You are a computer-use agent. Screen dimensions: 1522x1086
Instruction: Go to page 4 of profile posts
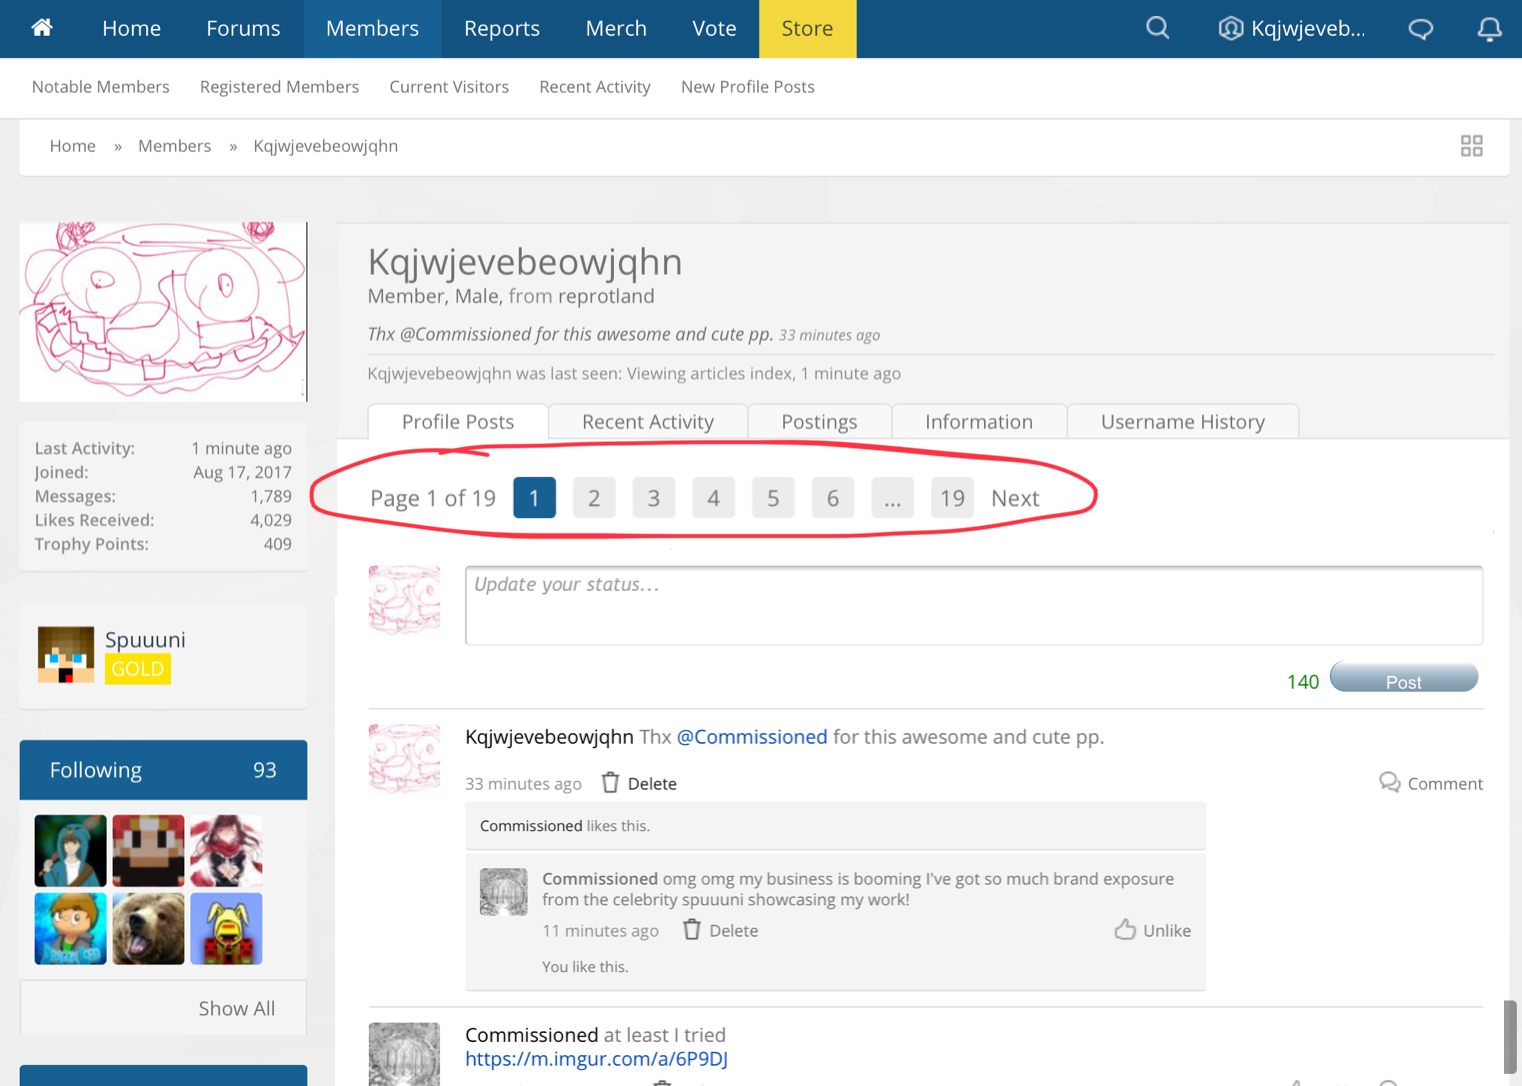713,498
